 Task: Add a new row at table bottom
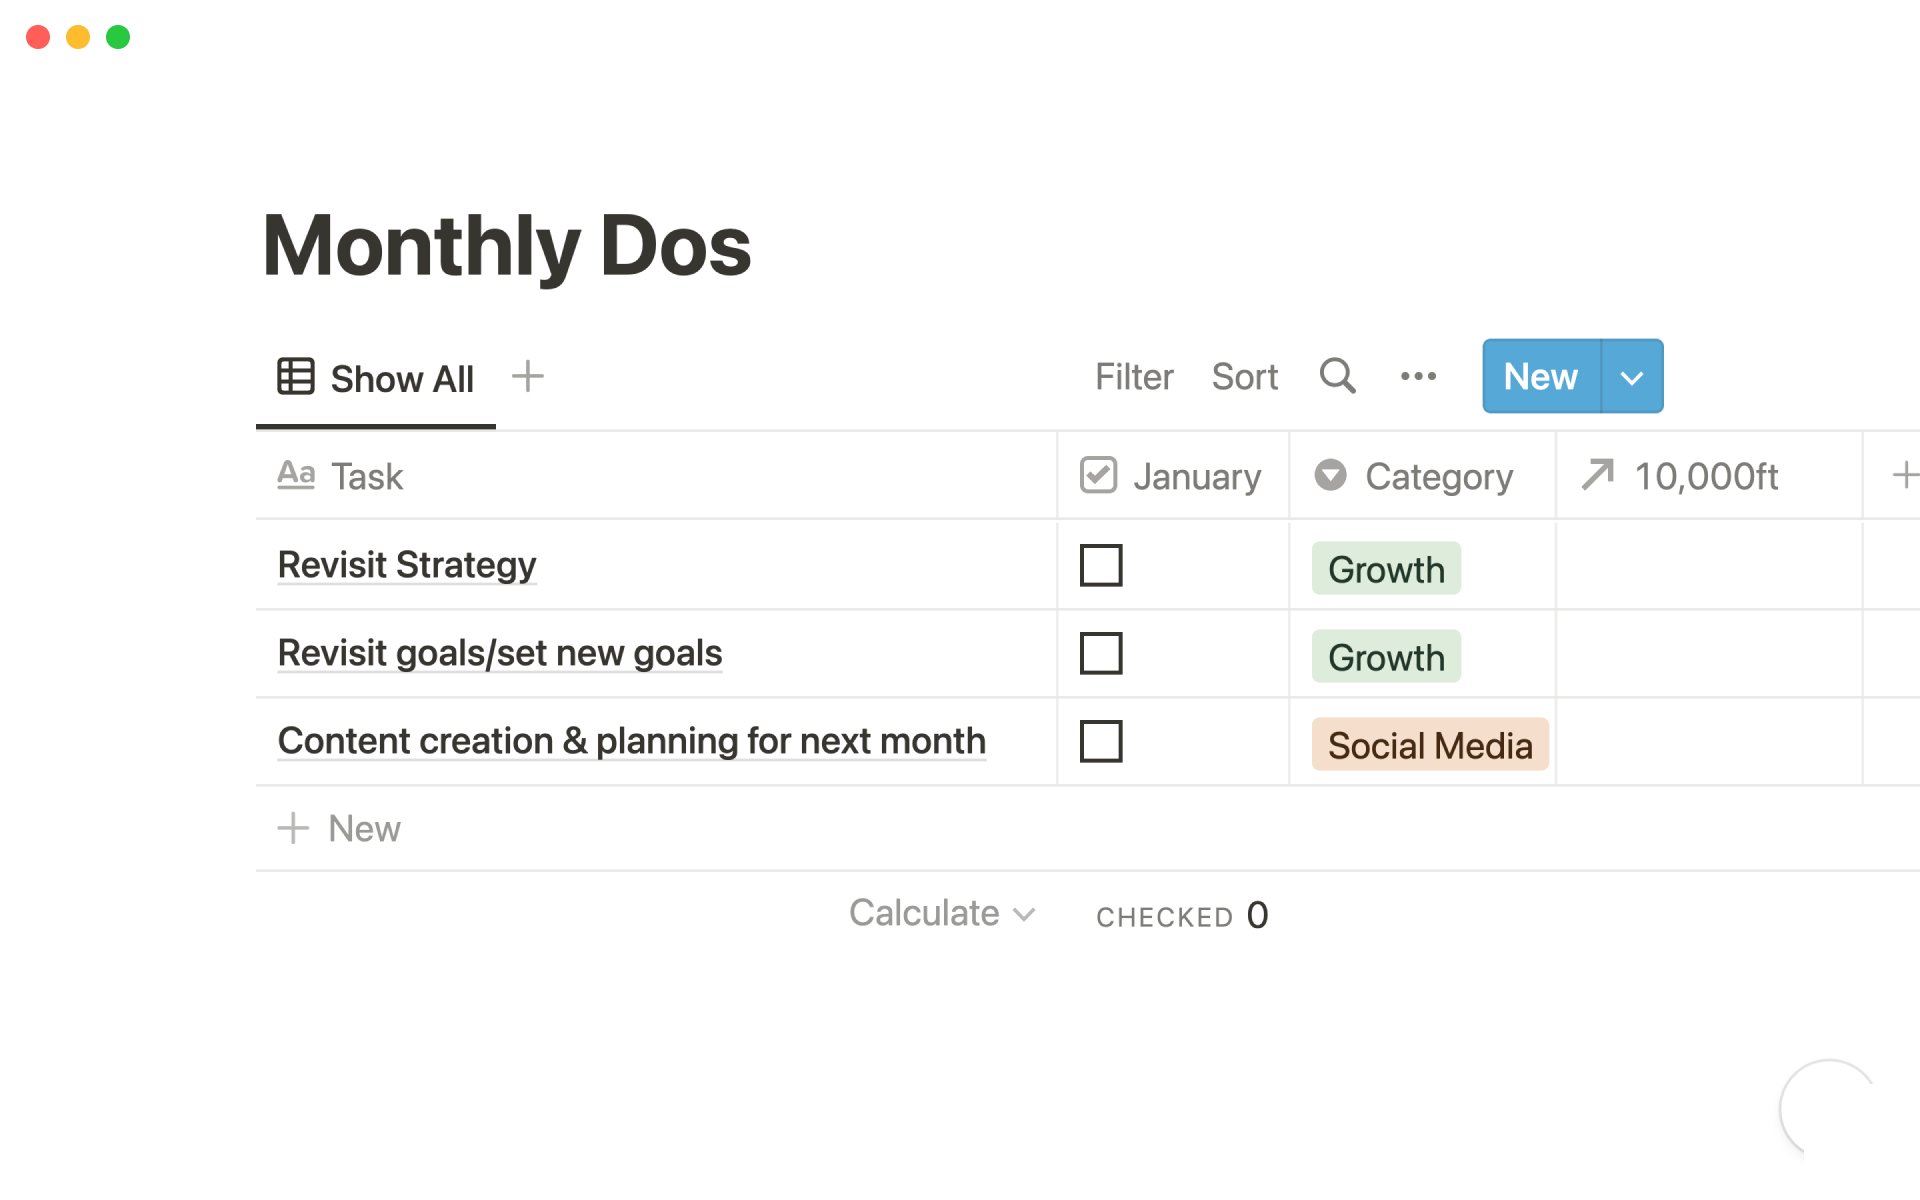(x=340, y=829)
